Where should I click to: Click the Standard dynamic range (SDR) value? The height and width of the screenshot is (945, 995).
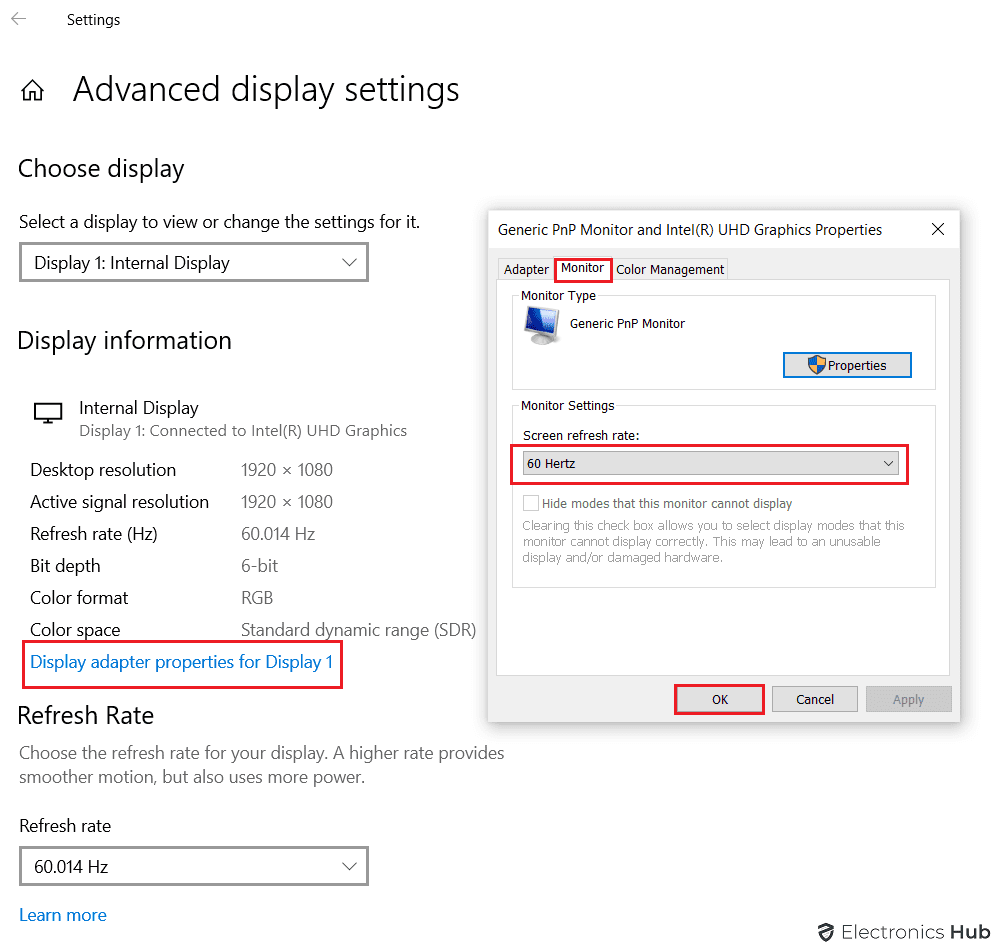359,630
